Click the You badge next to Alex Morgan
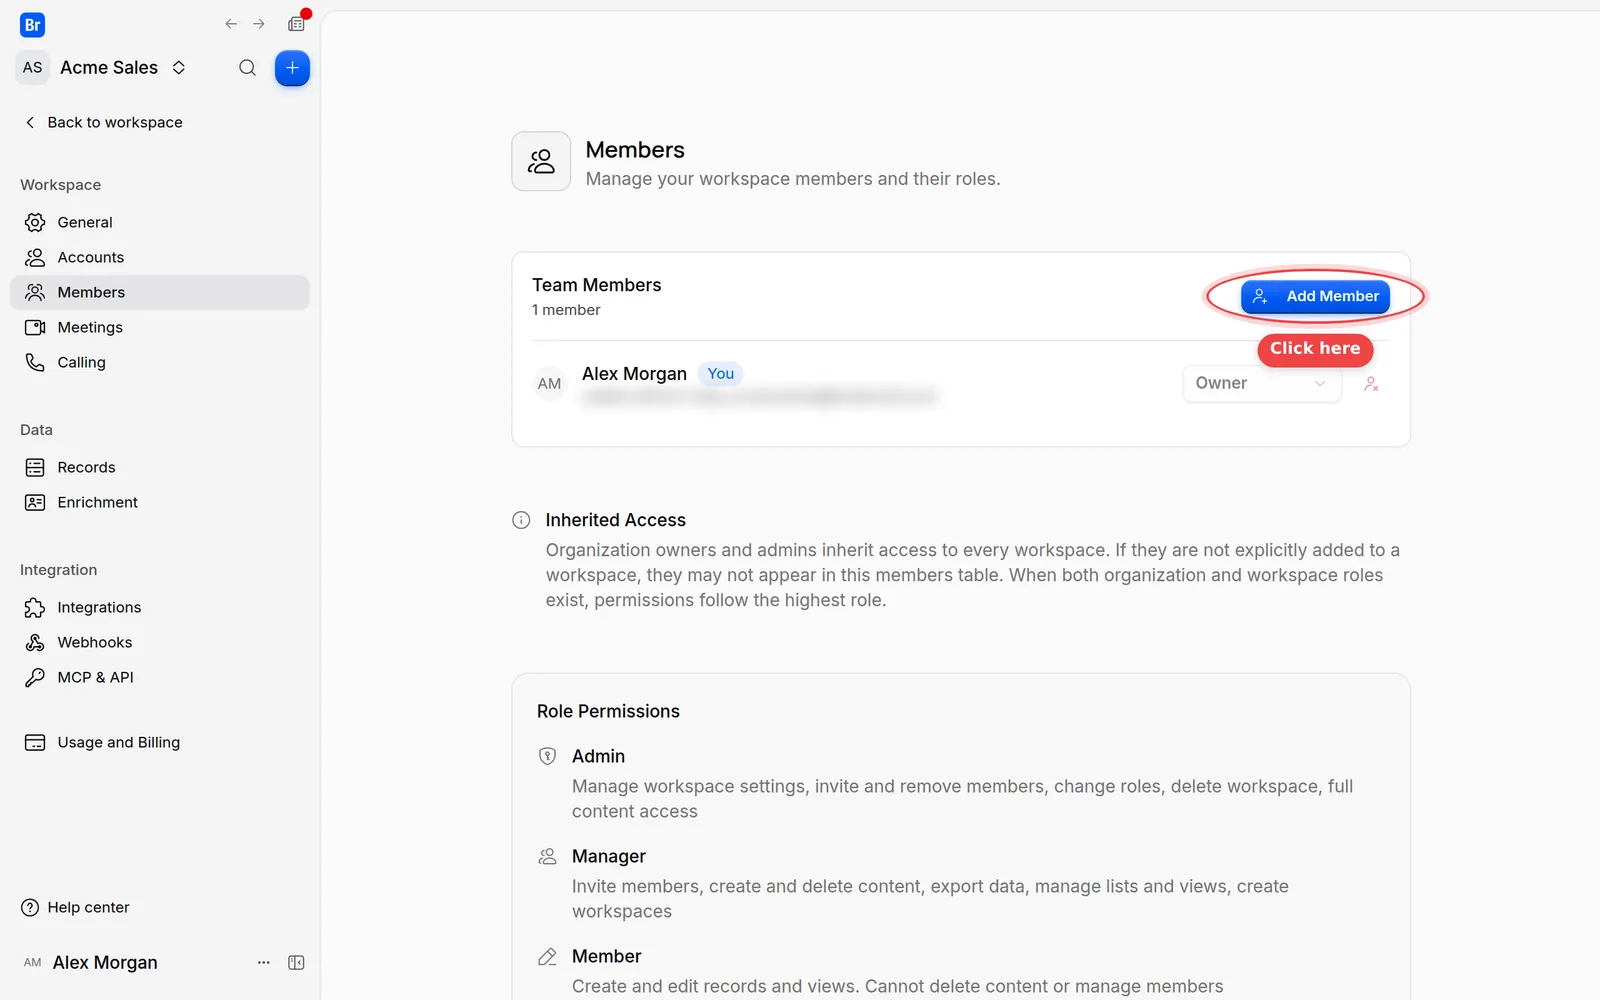1600x1000 pixels. pos(720,373)
